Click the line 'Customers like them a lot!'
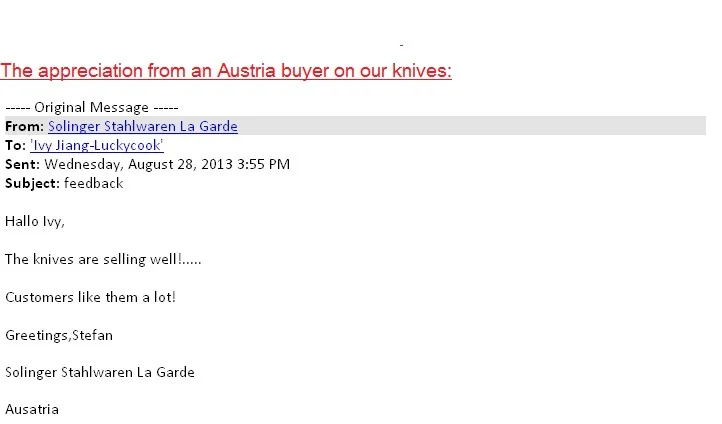This screenshot has width=722, height=424. pyautogui.click(x=91, y=297)
